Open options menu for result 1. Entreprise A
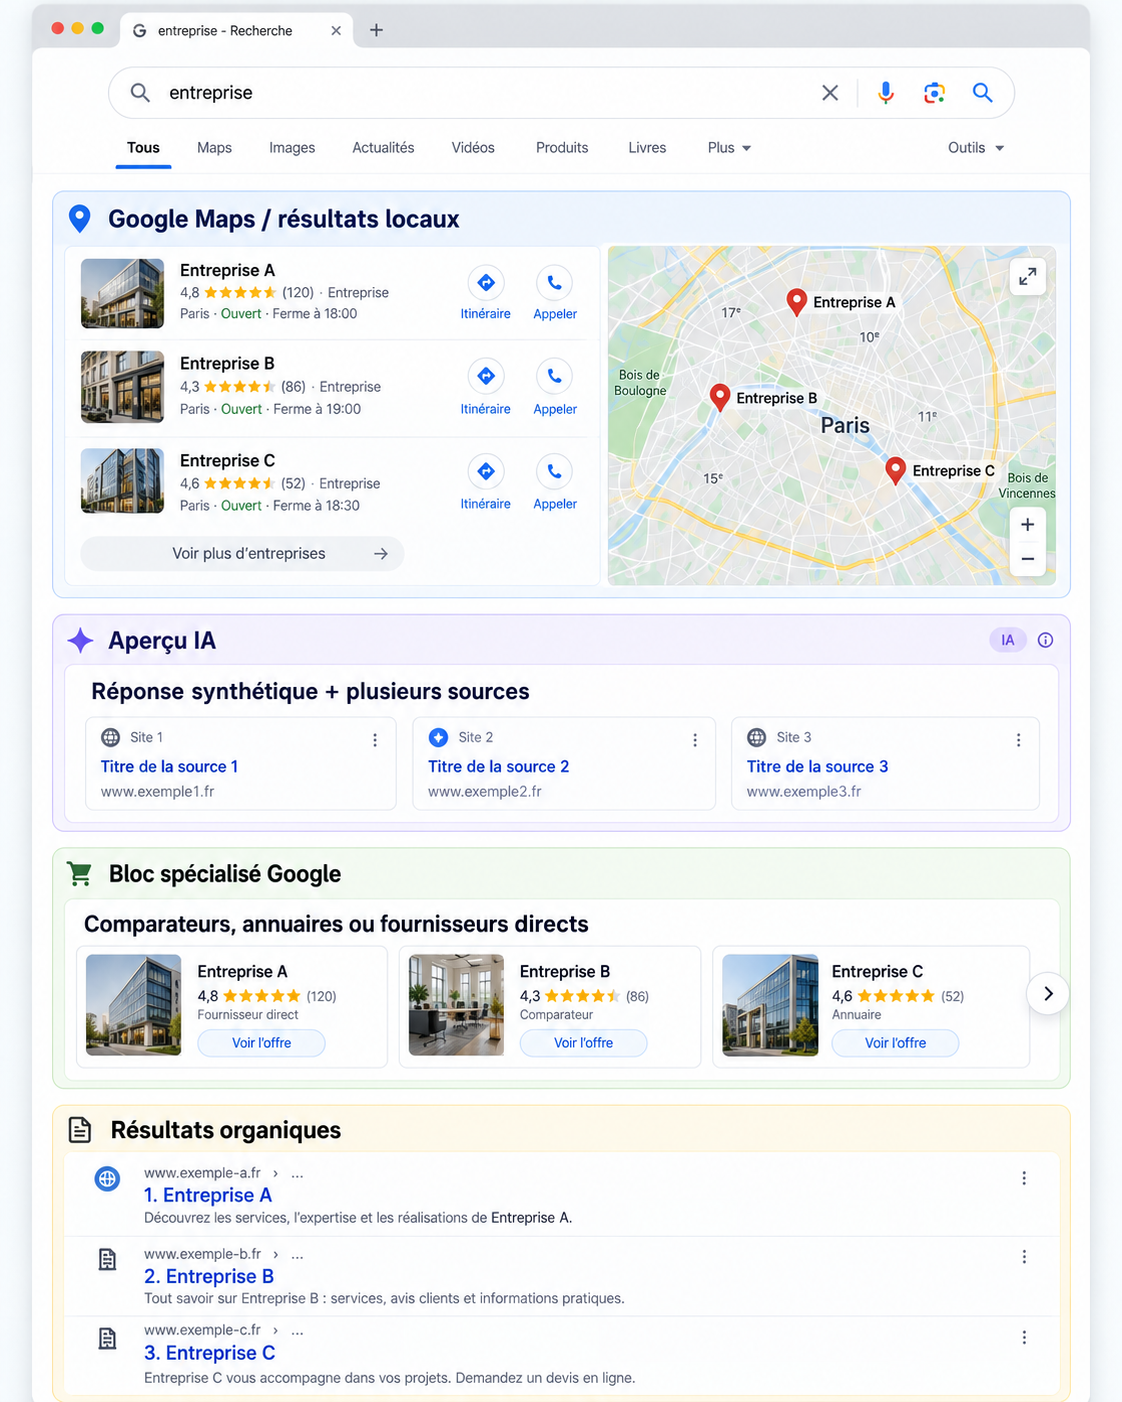 pyautogui.click(x=1024, y=1178)
